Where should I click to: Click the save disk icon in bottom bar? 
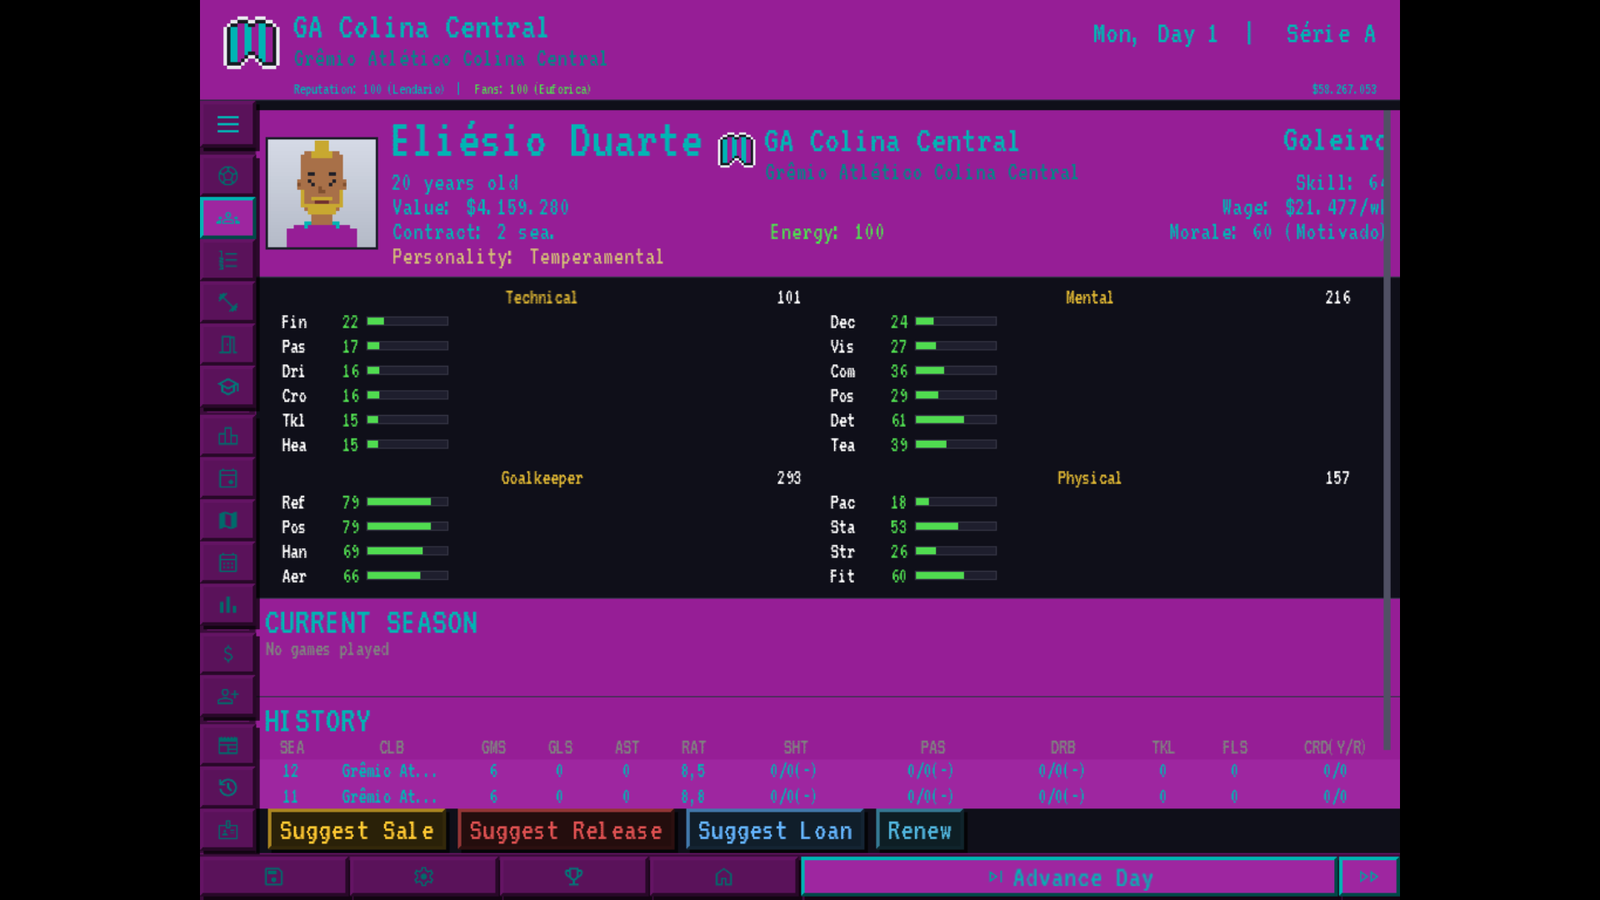[274, 877]
